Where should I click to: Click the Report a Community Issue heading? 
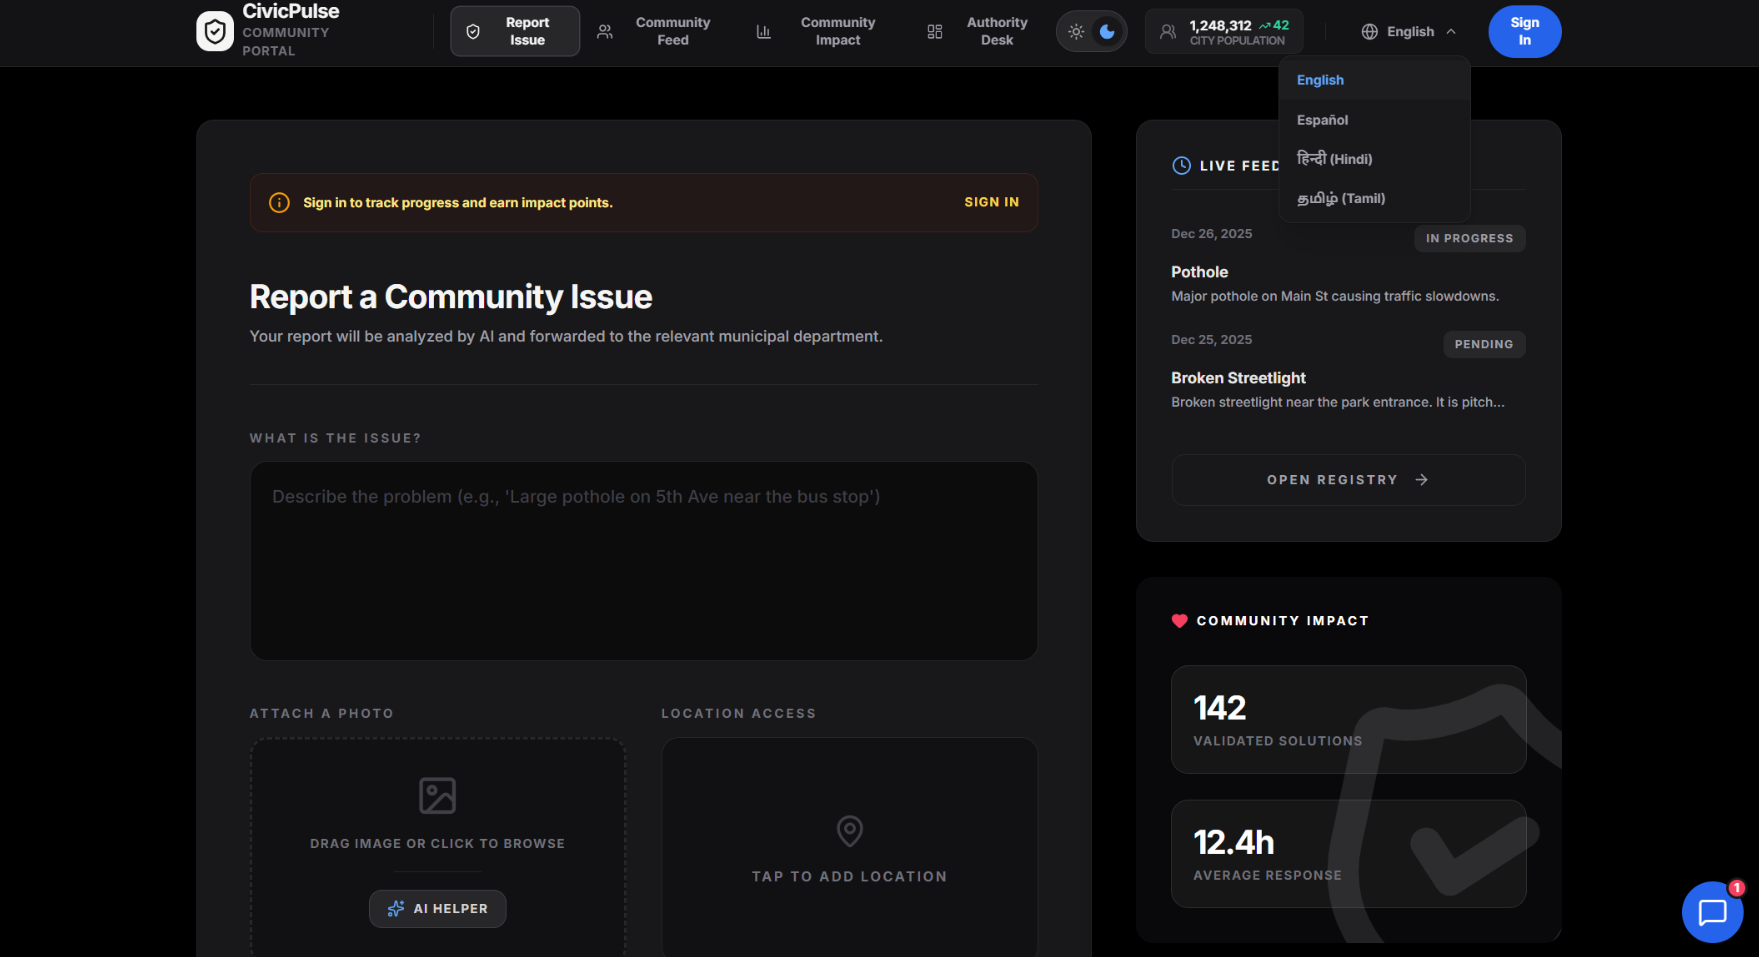(451, 297)
